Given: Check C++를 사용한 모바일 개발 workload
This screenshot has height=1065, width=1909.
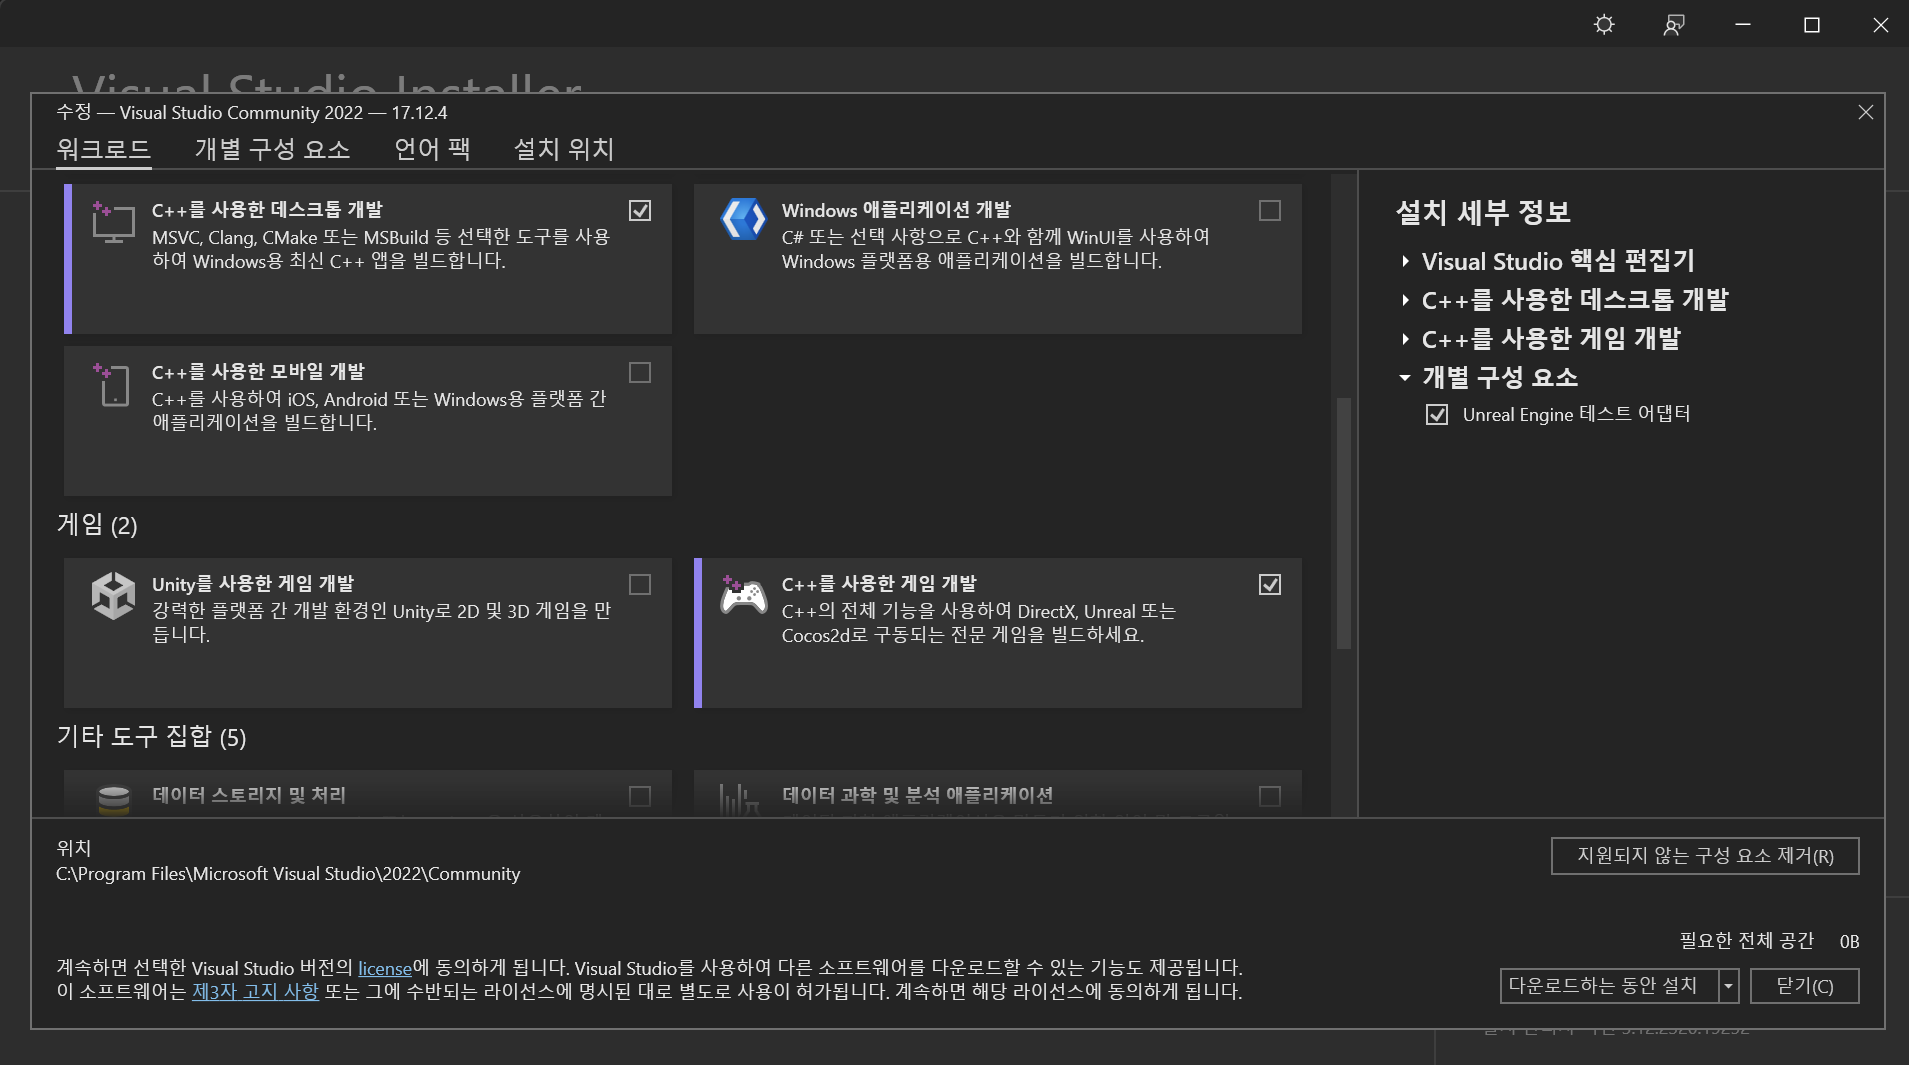Looking at the screenshot, I should click(640, 372).
